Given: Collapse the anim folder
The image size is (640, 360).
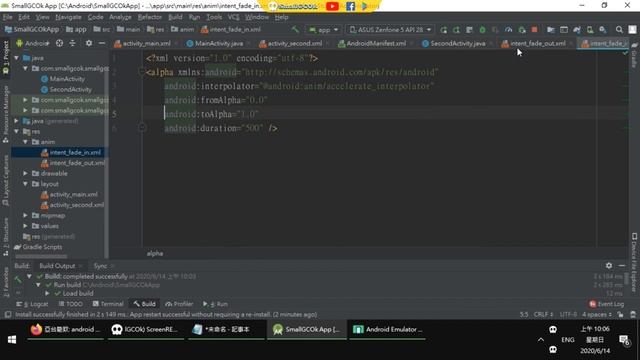Looking at the screenshot, I should 25,142.
